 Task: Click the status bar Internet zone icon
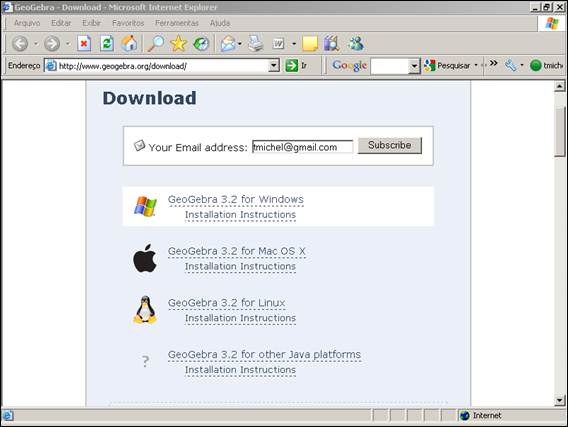(465, 415)
